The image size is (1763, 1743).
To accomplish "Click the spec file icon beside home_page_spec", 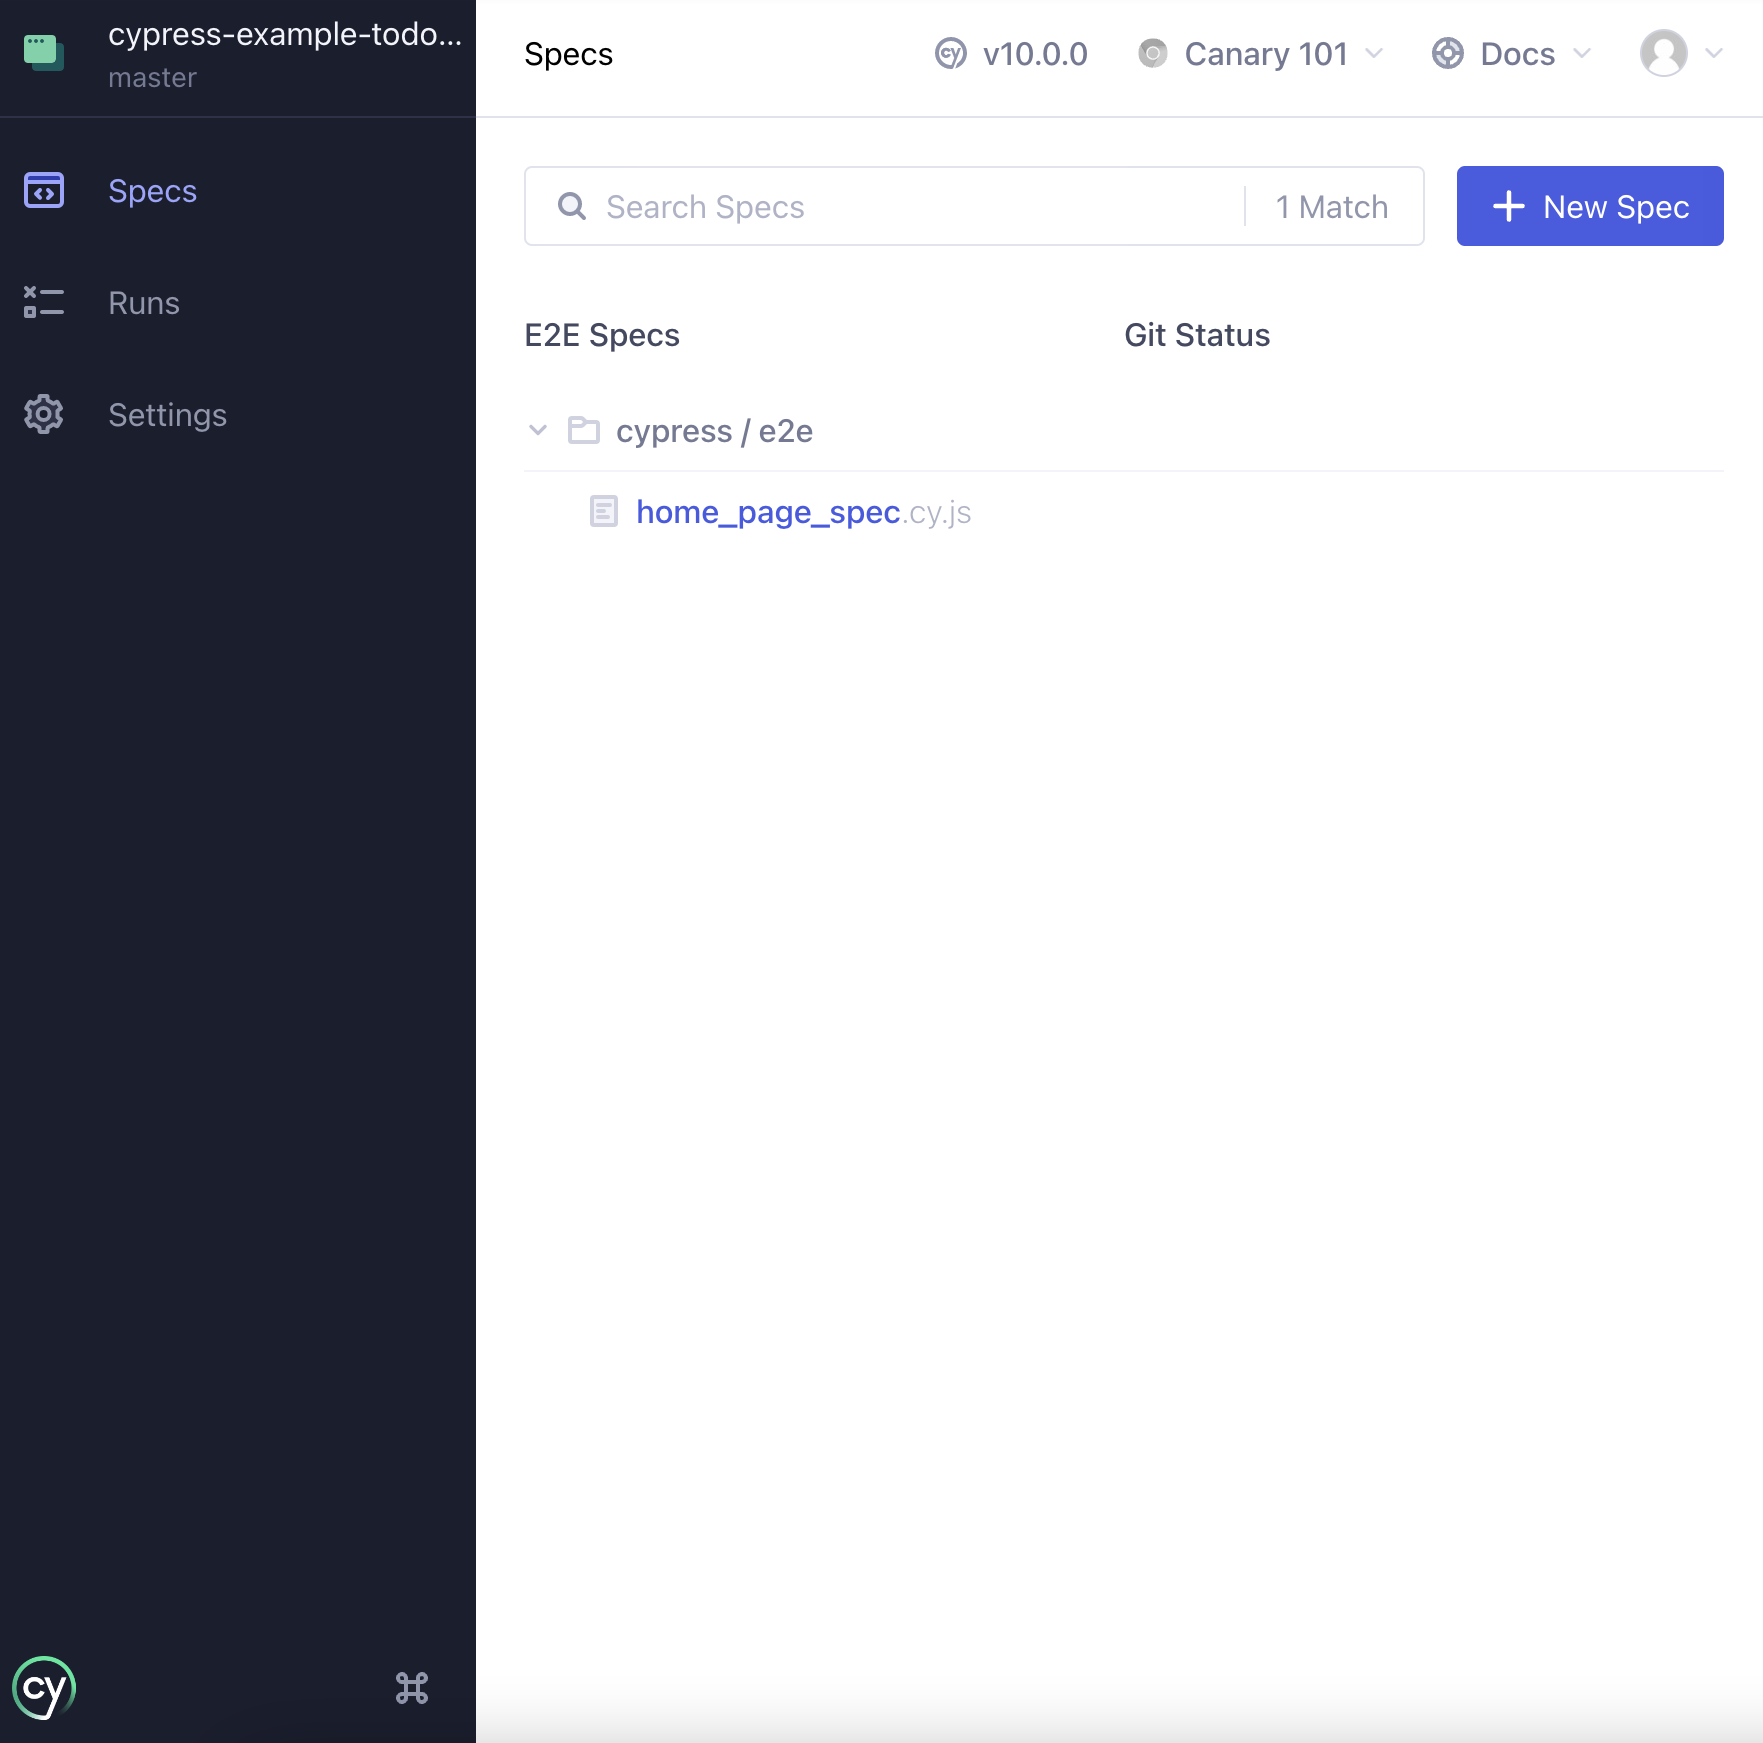I will [x=603, y=511].
